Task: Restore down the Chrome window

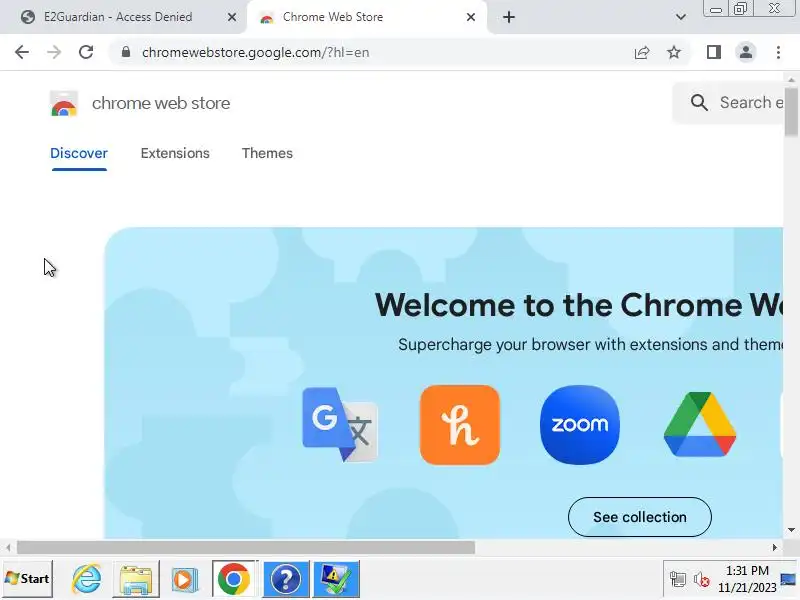Action: click(x=740, y=9)
